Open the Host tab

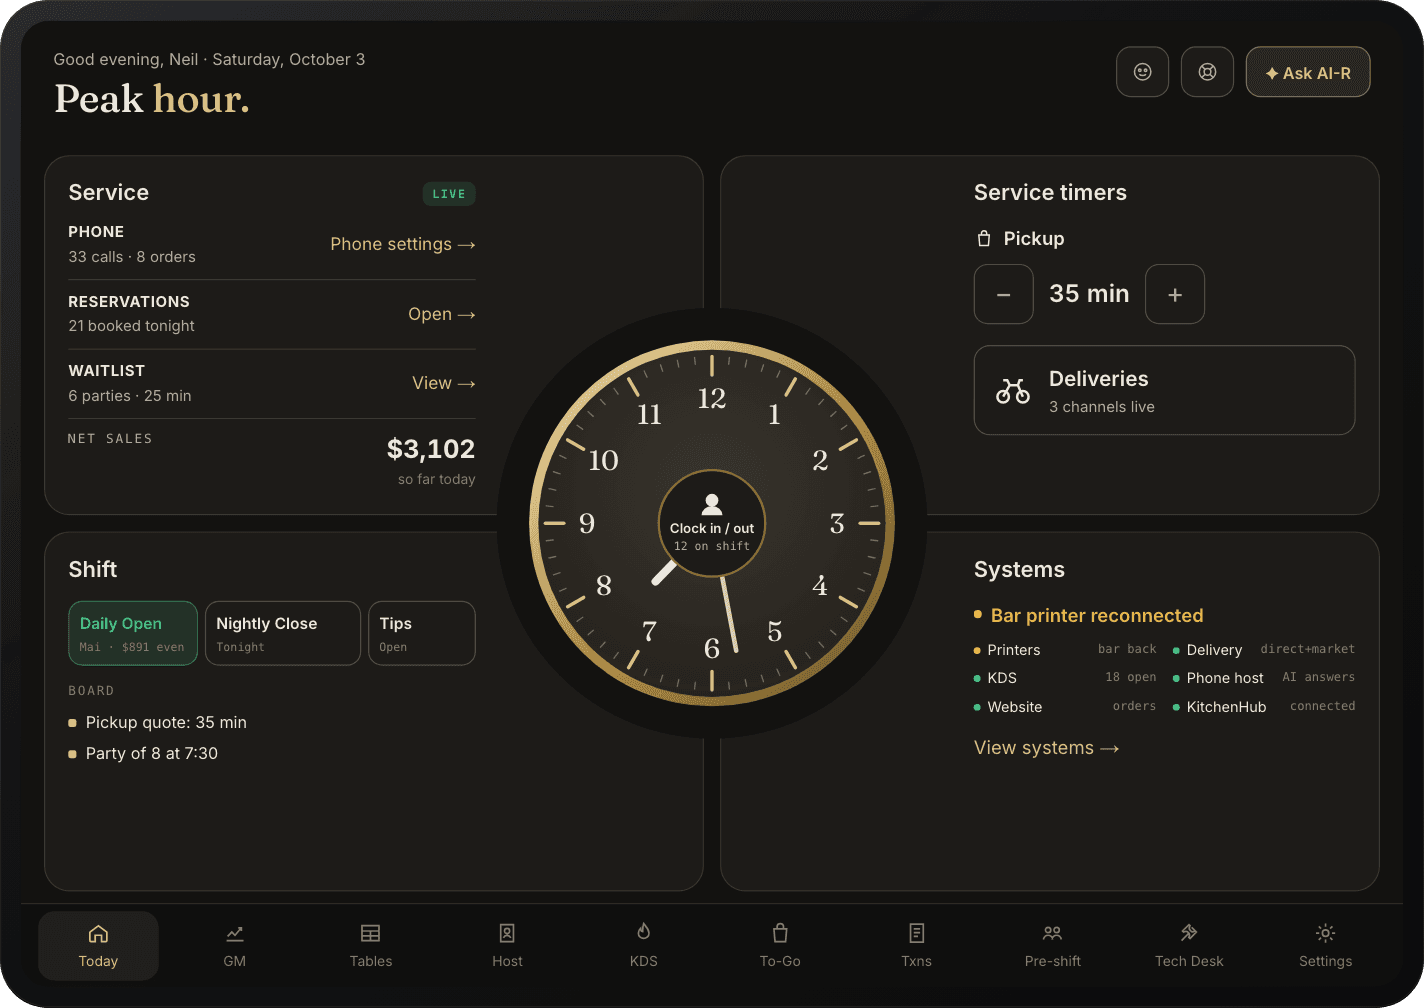pyautogui.click(x=507, y=946)
